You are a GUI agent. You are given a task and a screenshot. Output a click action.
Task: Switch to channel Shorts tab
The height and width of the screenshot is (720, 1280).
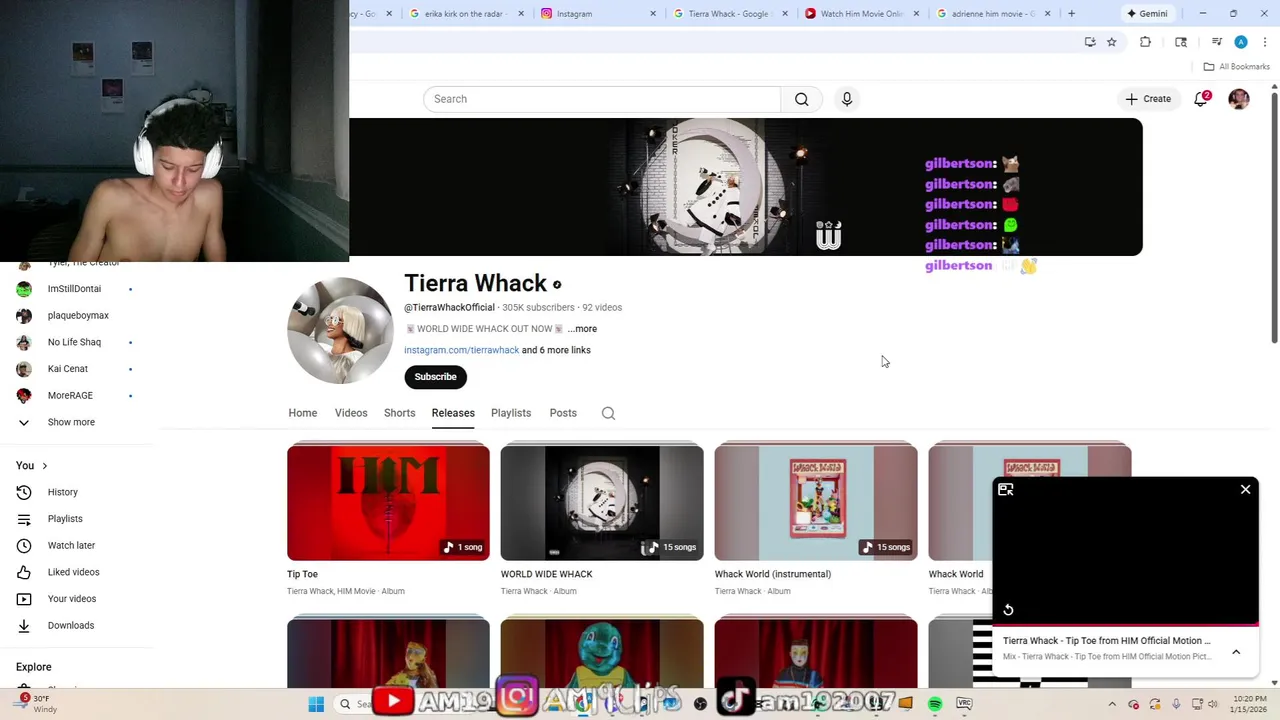(400, 413)
